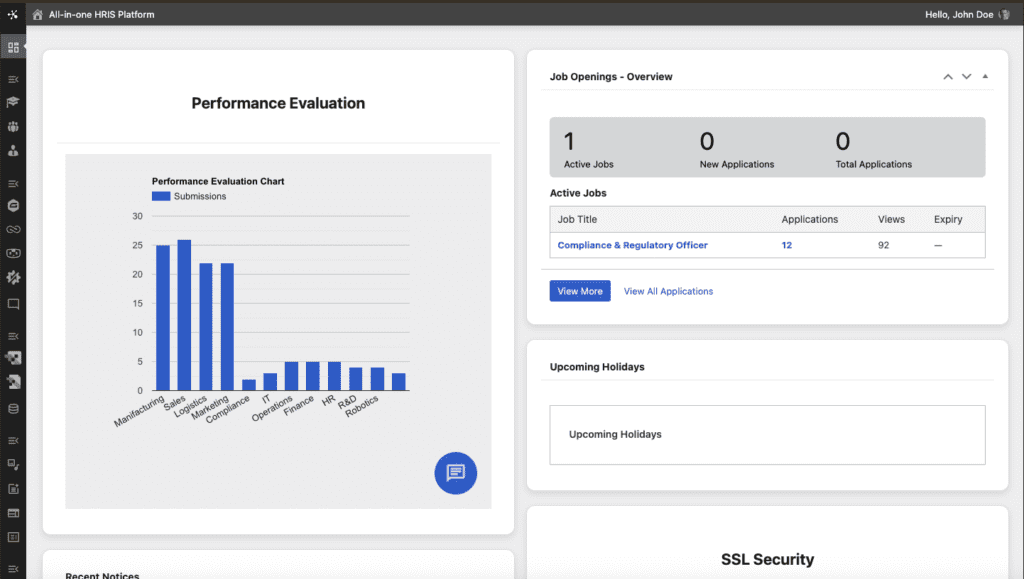Open the View All Applications link
Image resolution: width=1024 pixels, height=579 pixels.
(668, 291)
